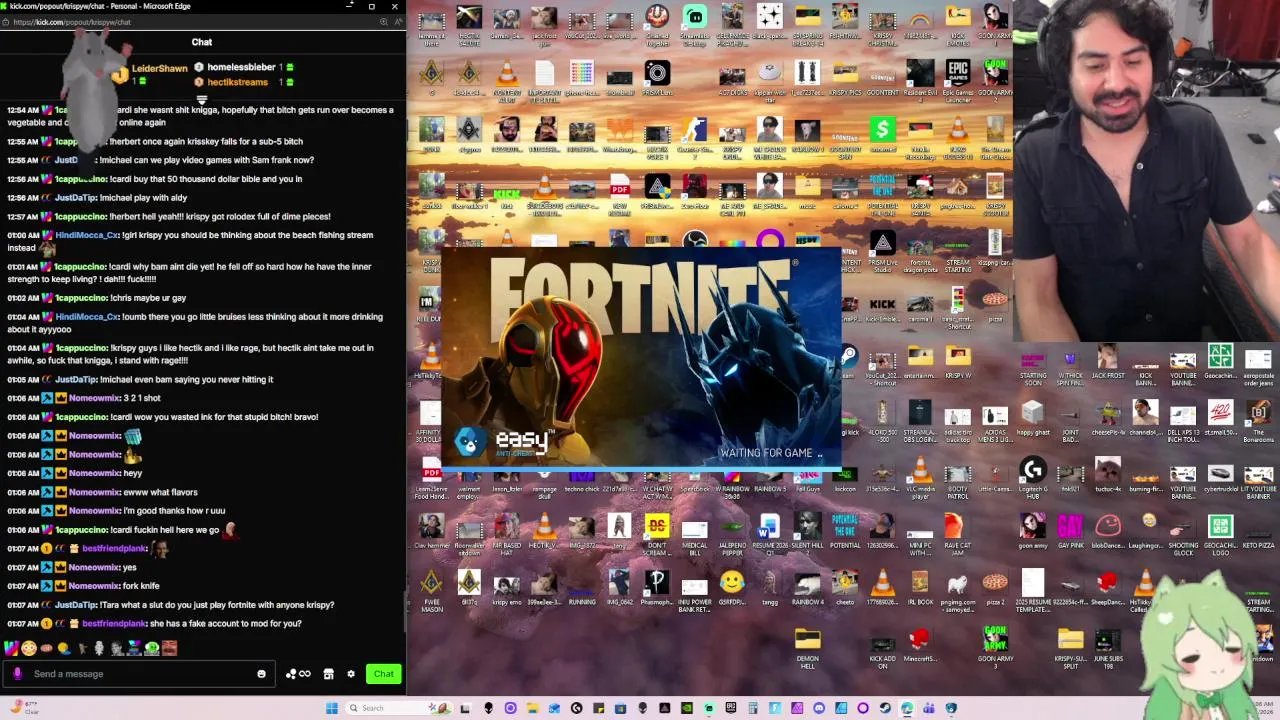This screenshot has width=1280, height=720.
Task: Click HindiMocca_Cx username at 1:02 AM message
Action: (x=87, y=317)
